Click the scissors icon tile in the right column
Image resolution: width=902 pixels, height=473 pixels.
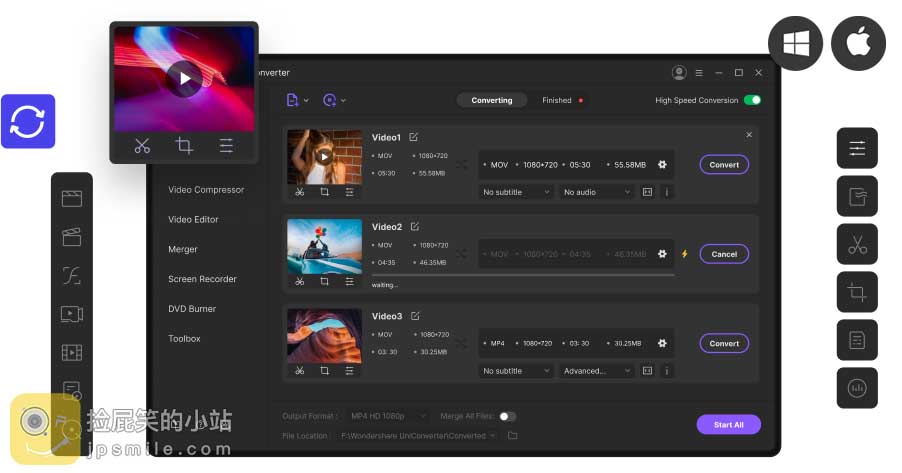(x=857, y=245)
